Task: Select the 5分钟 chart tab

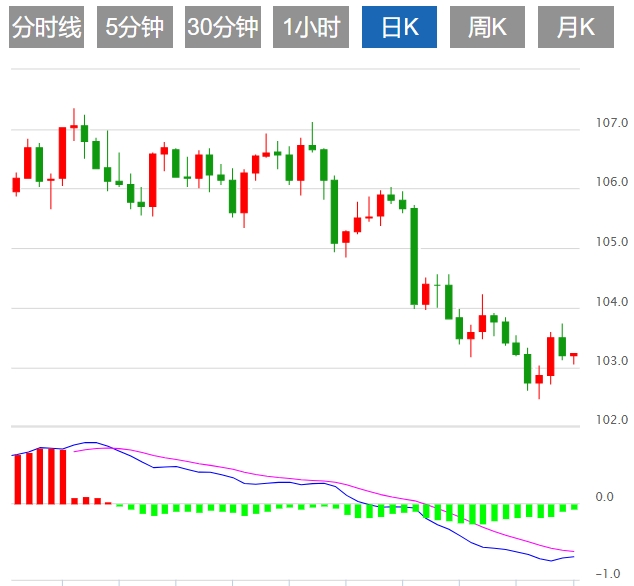Action: pyautogui.click(x=134, y=28)
